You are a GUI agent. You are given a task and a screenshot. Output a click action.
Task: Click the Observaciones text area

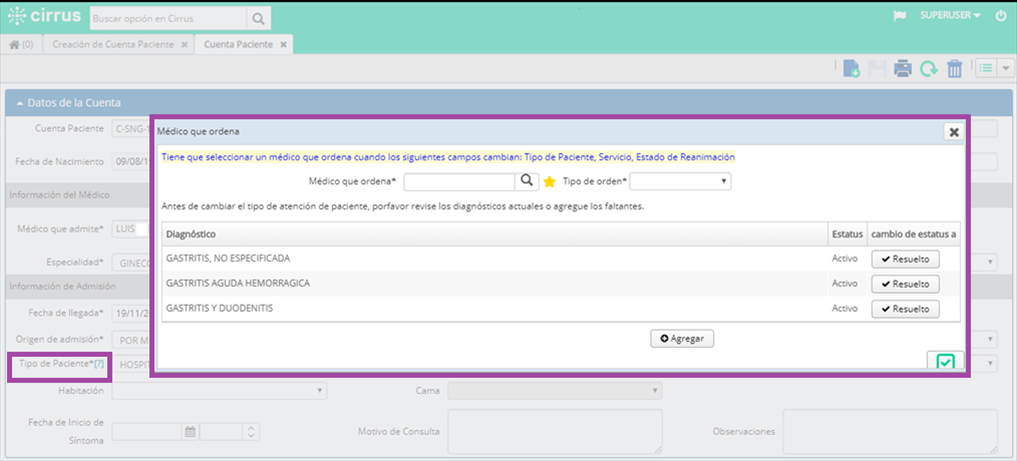(890, 431)
